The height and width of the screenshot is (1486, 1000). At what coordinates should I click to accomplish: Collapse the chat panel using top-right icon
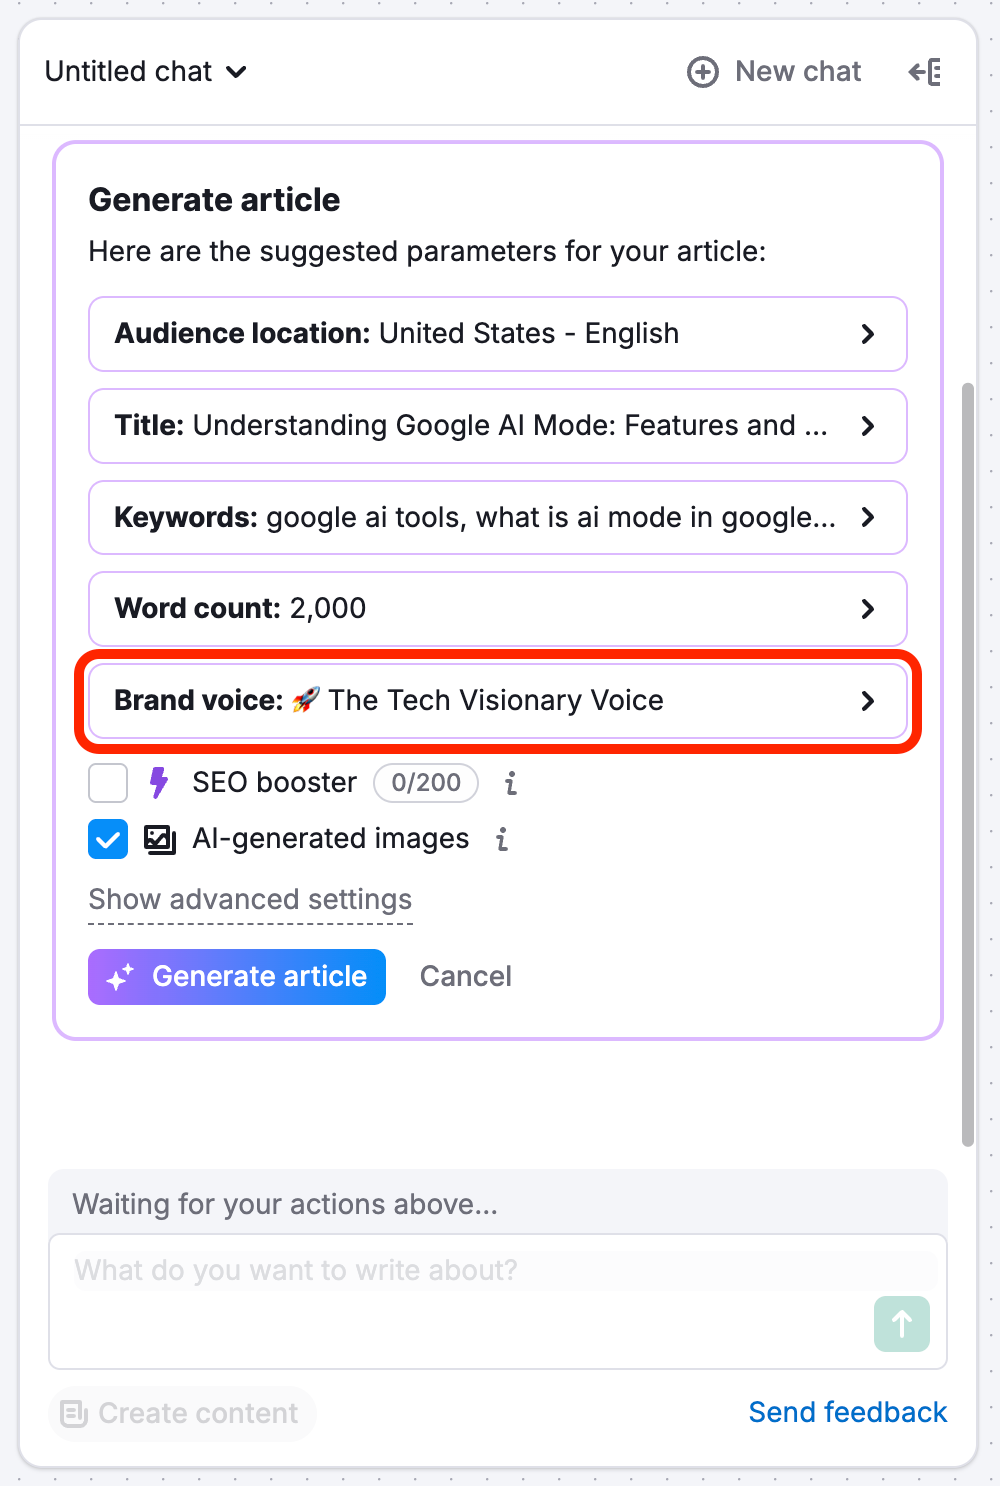click(925, 72)
